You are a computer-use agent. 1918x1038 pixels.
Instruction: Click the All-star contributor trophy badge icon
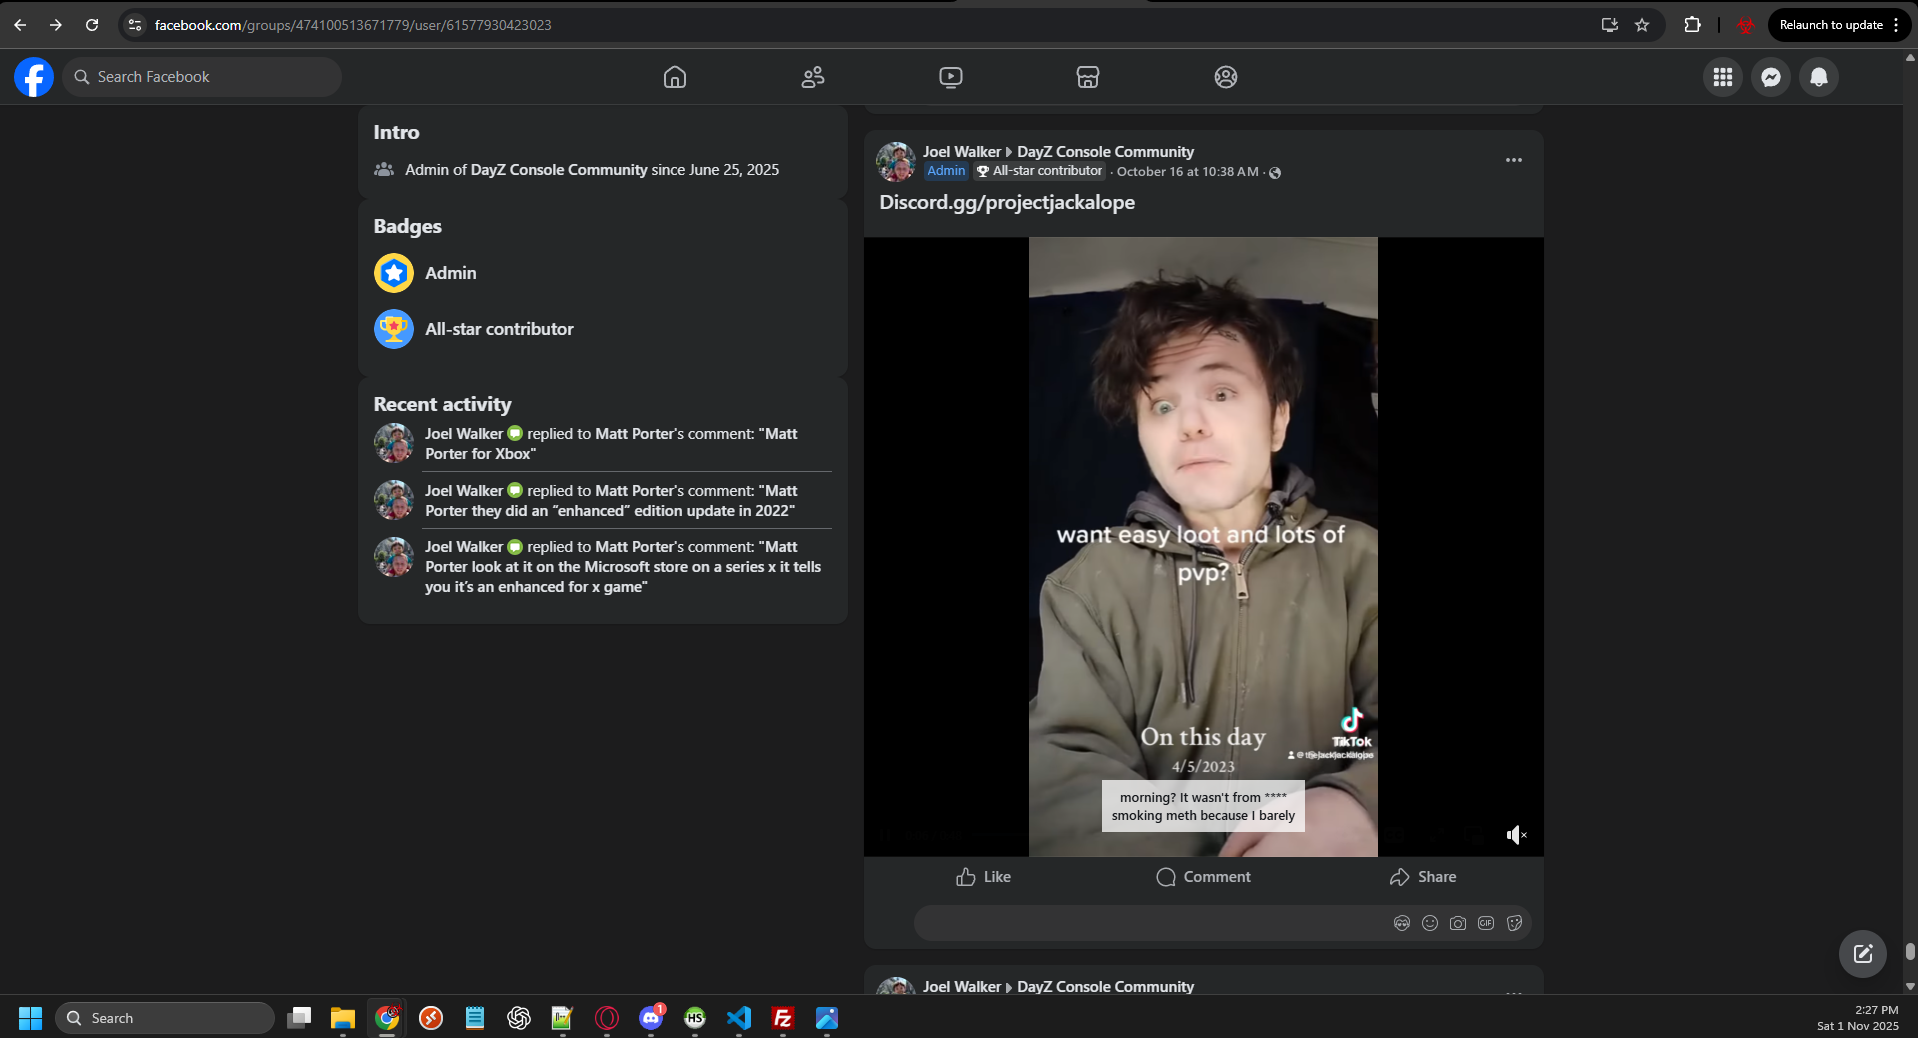pos(394,329)
